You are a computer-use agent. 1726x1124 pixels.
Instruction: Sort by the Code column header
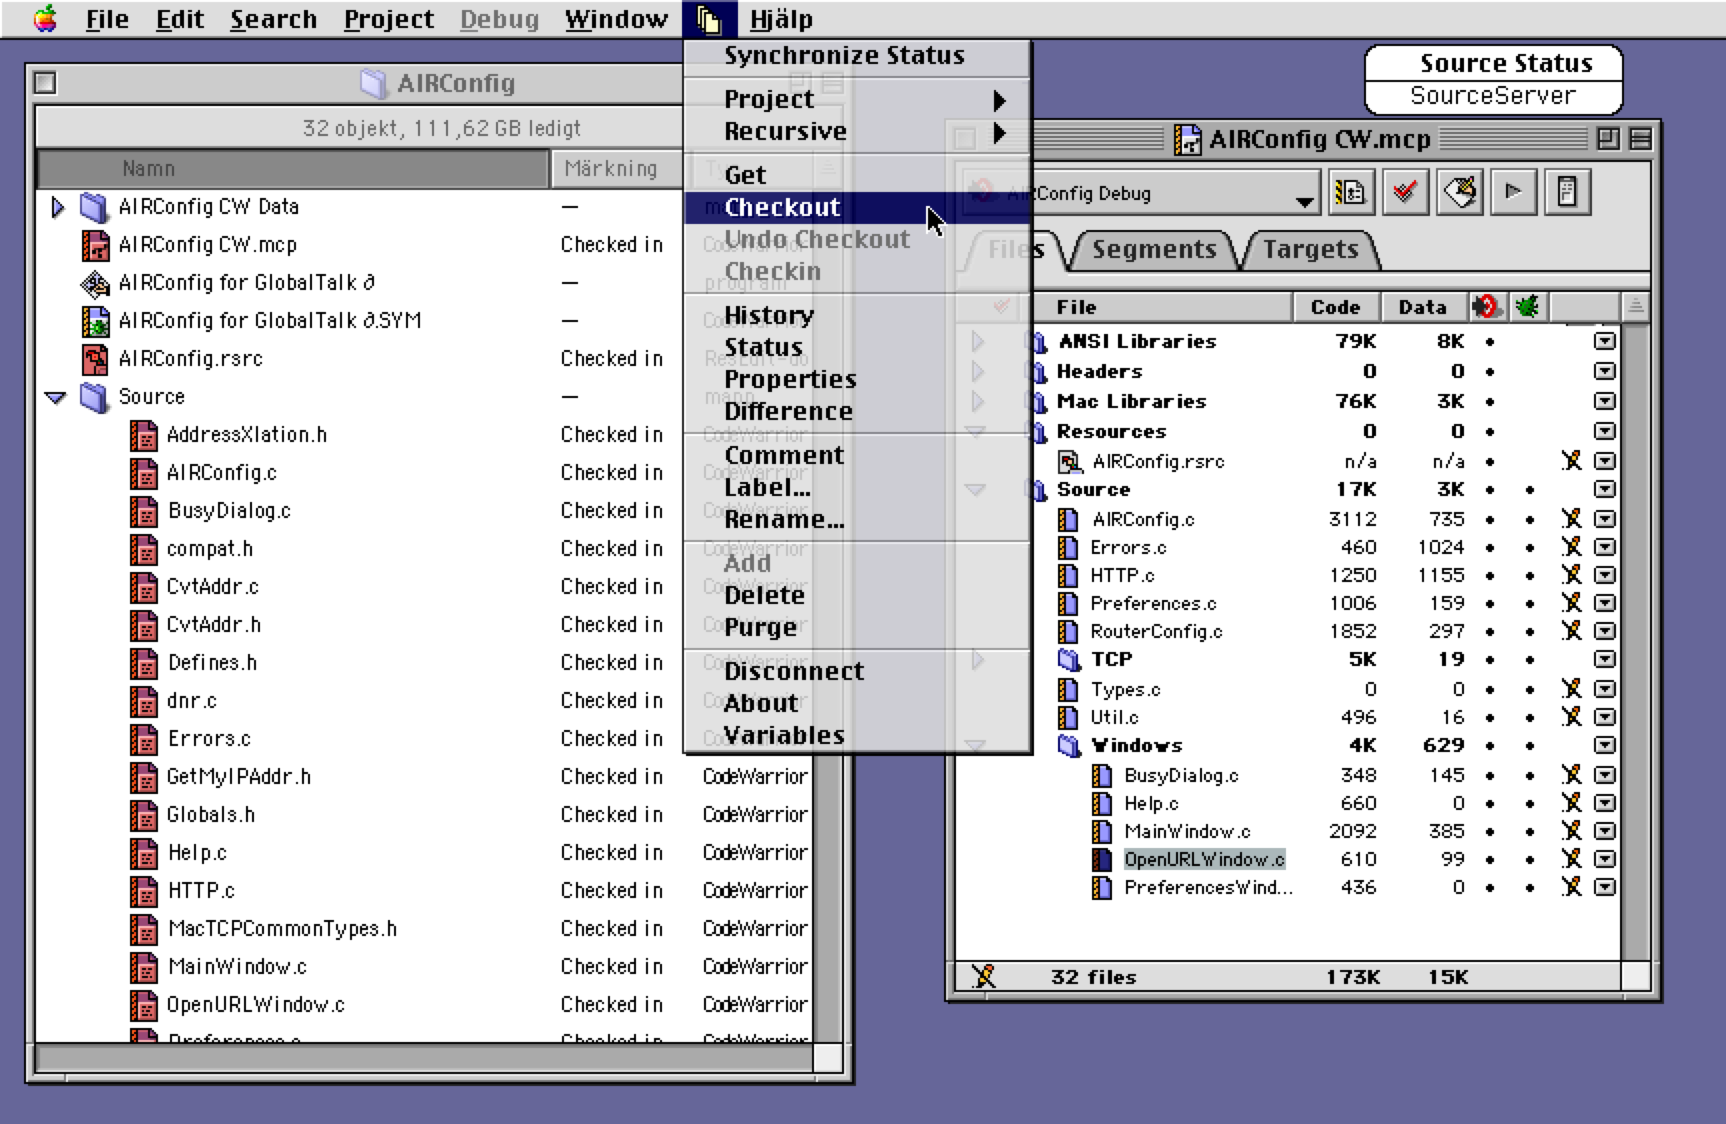click(x=1335, y=307)
